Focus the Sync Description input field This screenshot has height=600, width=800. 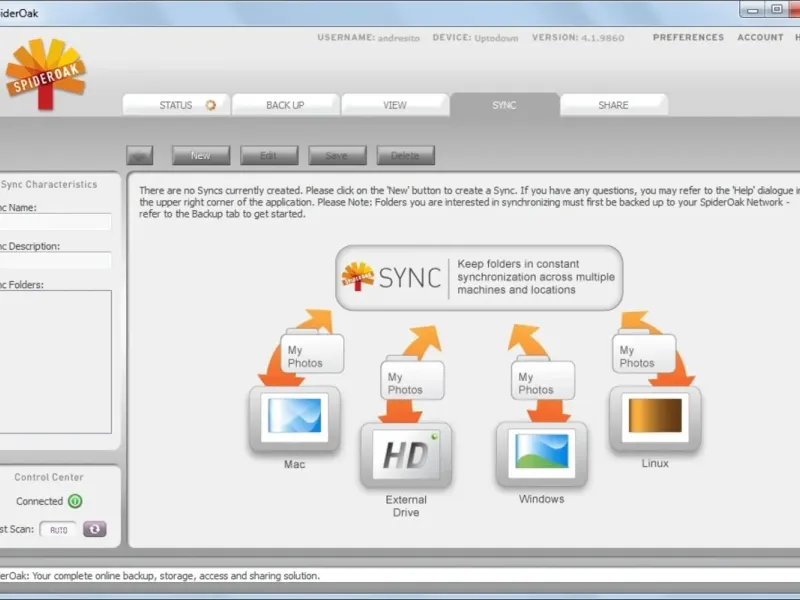point(55,260)
